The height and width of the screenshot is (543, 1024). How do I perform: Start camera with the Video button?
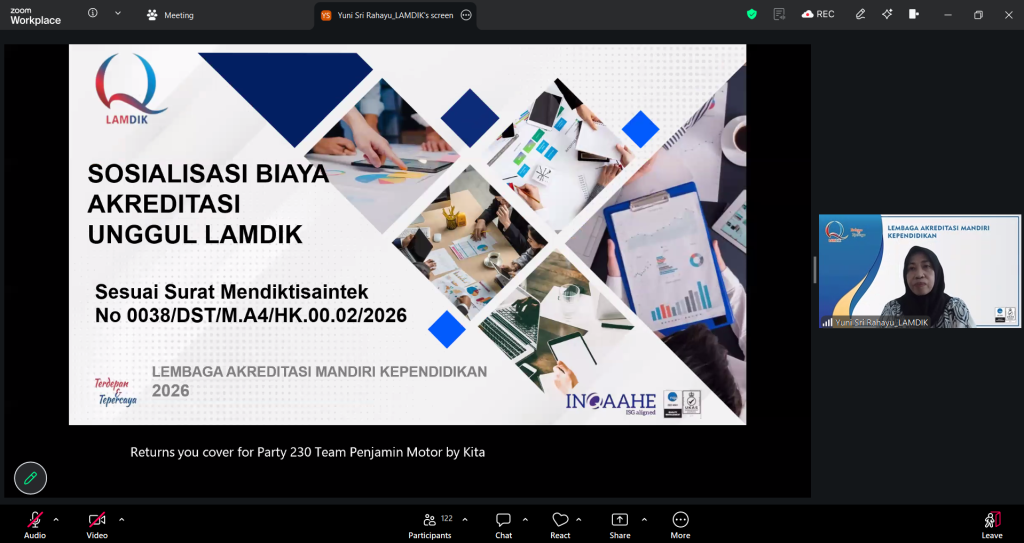pyautogui.click(x=97, y=525)
